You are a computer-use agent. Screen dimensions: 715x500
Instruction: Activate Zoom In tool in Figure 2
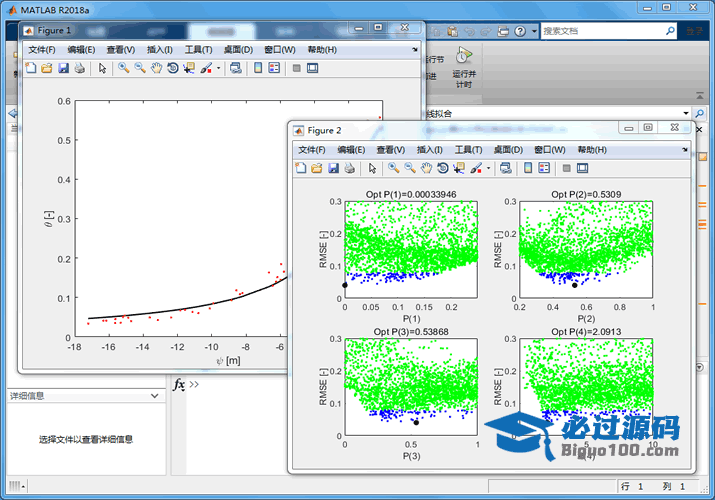tap(393, 168)
